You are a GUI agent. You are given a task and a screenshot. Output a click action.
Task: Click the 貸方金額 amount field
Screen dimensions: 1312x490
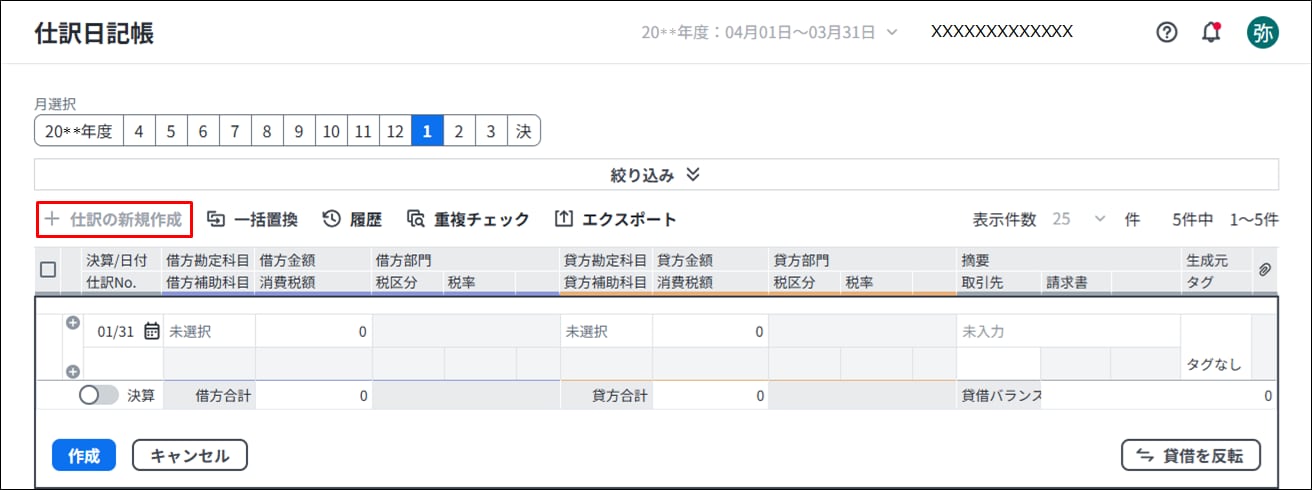pyautogui.click(x=710, y=332)
